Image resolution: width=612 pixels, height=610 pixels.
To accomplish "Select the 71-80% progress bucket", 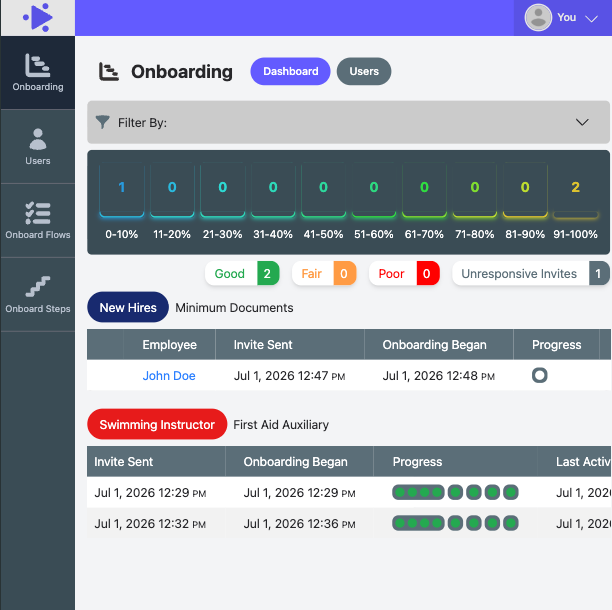I will [x=475, y=202].
